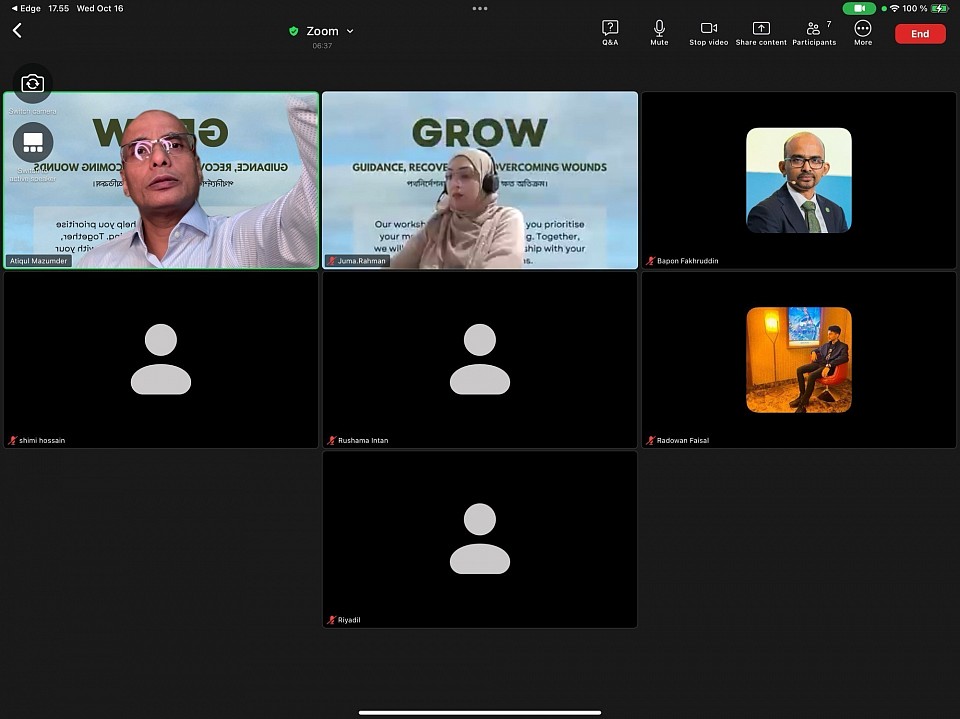This screenshot has width=960, height=719.
Task: Open the Participants list
Action: pos(814,32)
